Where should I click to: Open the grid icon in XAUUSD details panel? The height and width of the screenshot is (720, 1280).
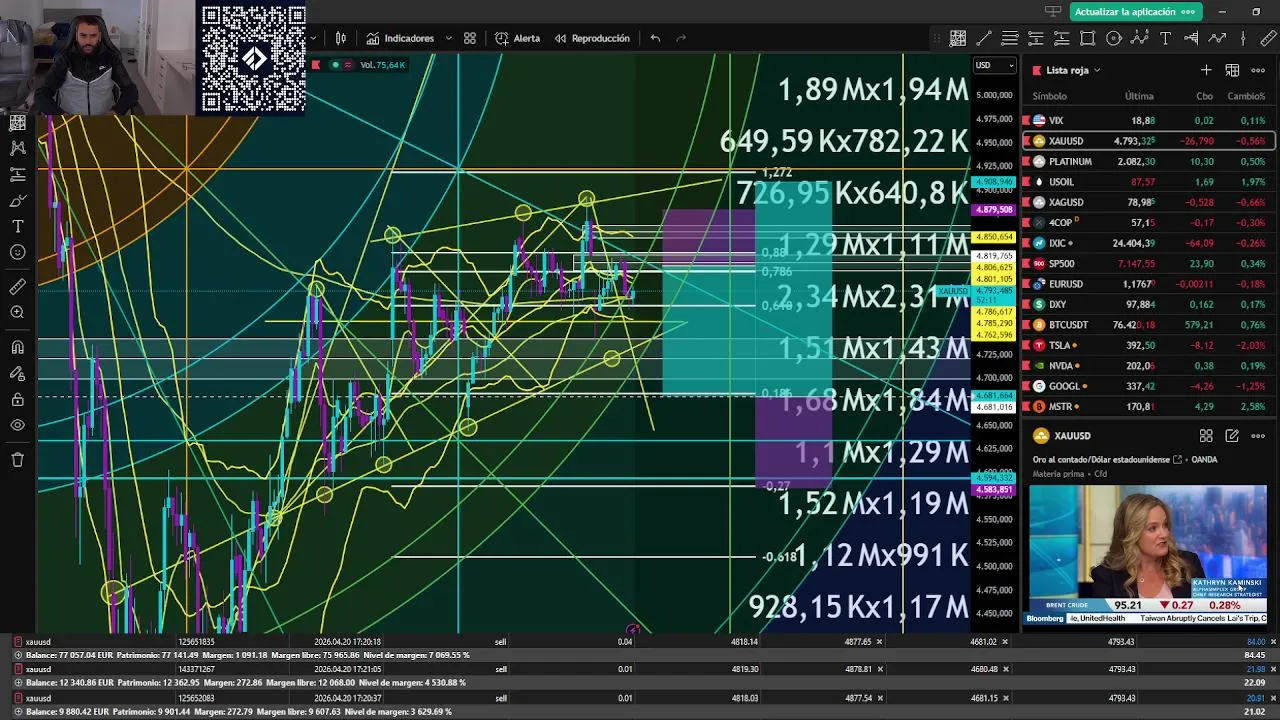1206,436
